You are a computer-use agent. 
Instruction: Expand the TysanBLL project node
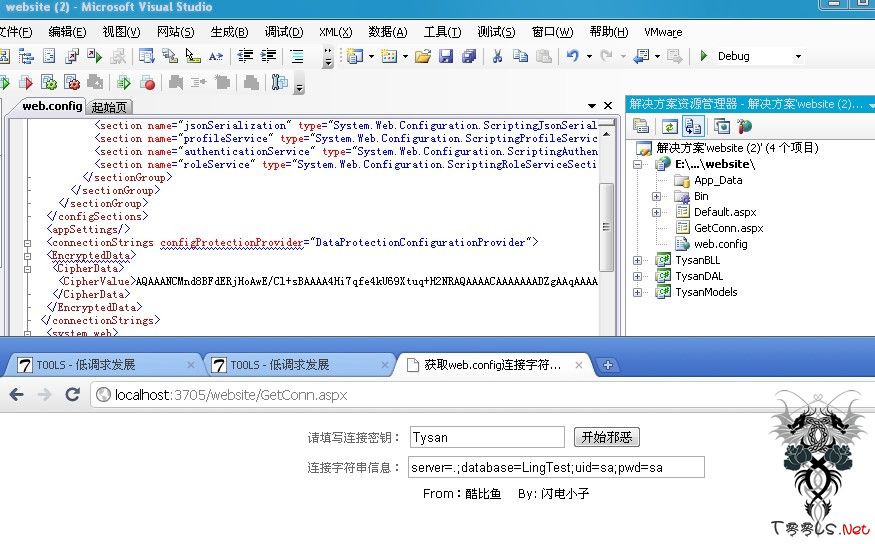tap(637, 261)
